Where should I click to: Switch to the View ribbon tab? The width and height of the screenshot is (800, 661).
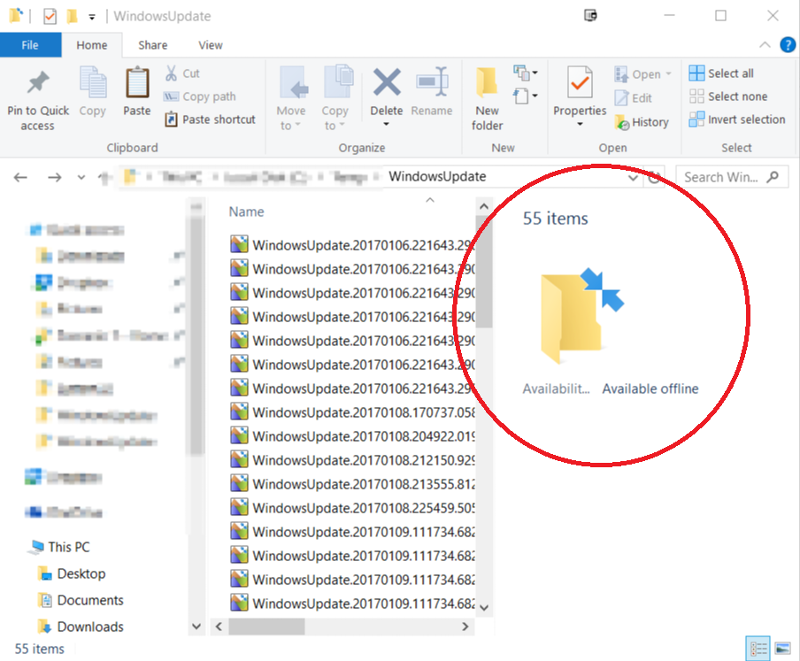(210, 45)
